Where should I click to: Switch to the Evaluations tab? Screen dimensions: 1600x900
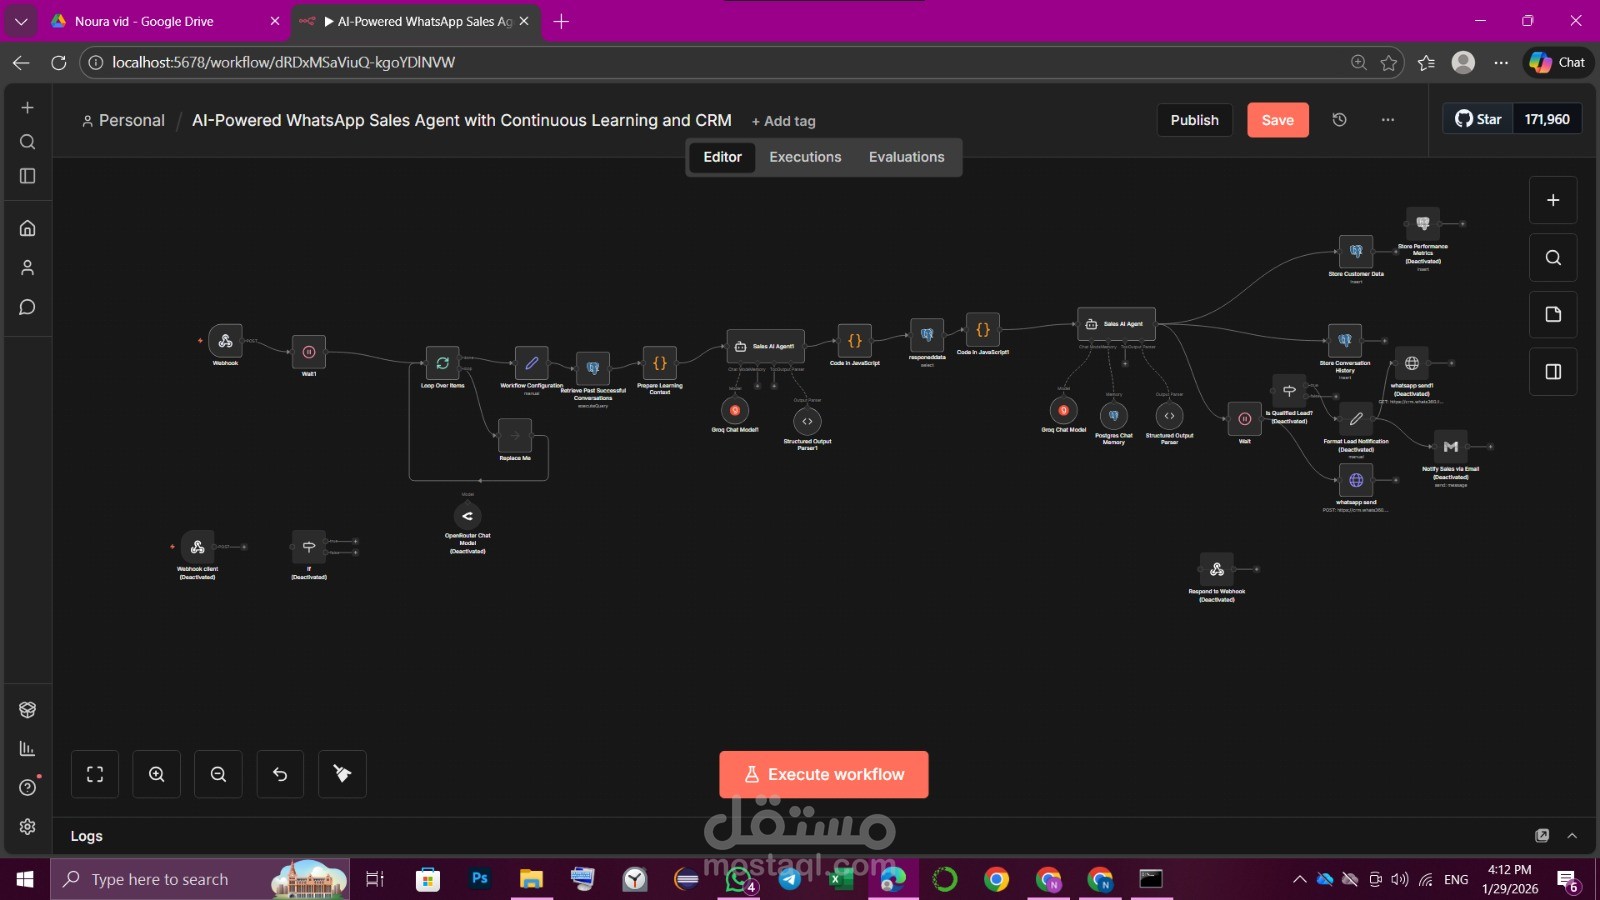[906, 157]
